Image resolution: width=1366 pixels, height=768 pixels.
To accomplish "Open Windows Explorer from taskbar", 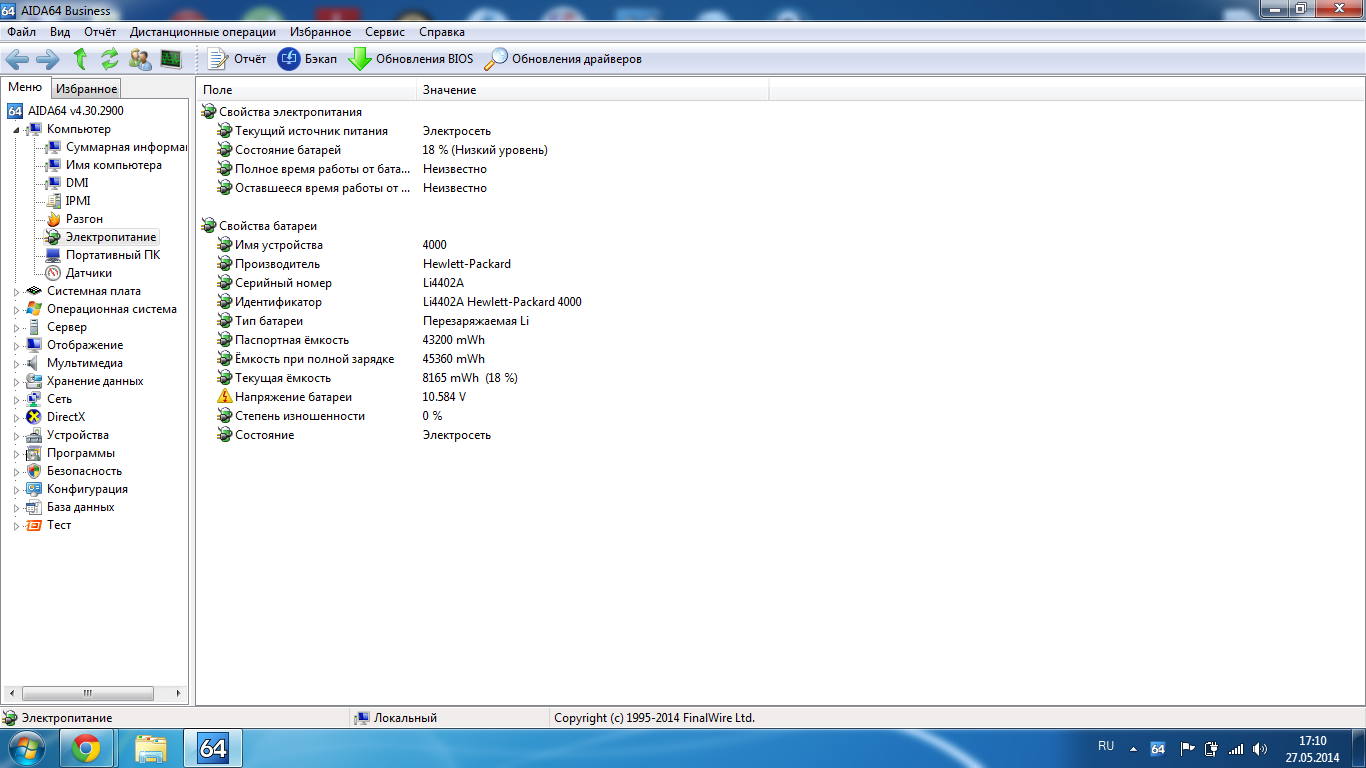I will pos(150,748).
